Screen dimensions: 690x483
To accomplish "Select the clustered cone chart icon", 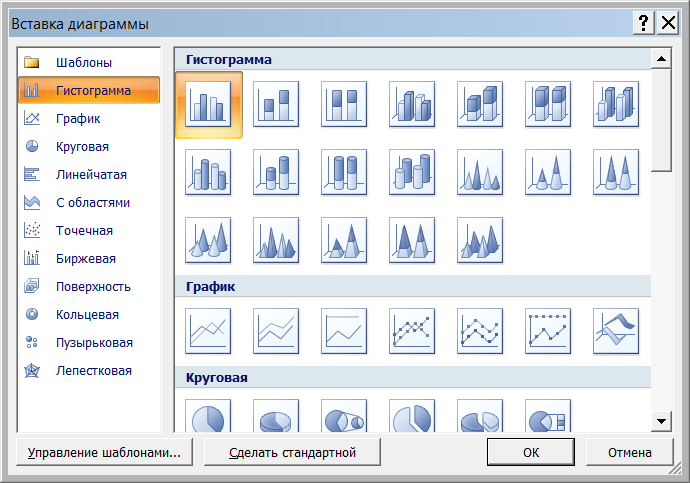I will click(x=480, y=172).
